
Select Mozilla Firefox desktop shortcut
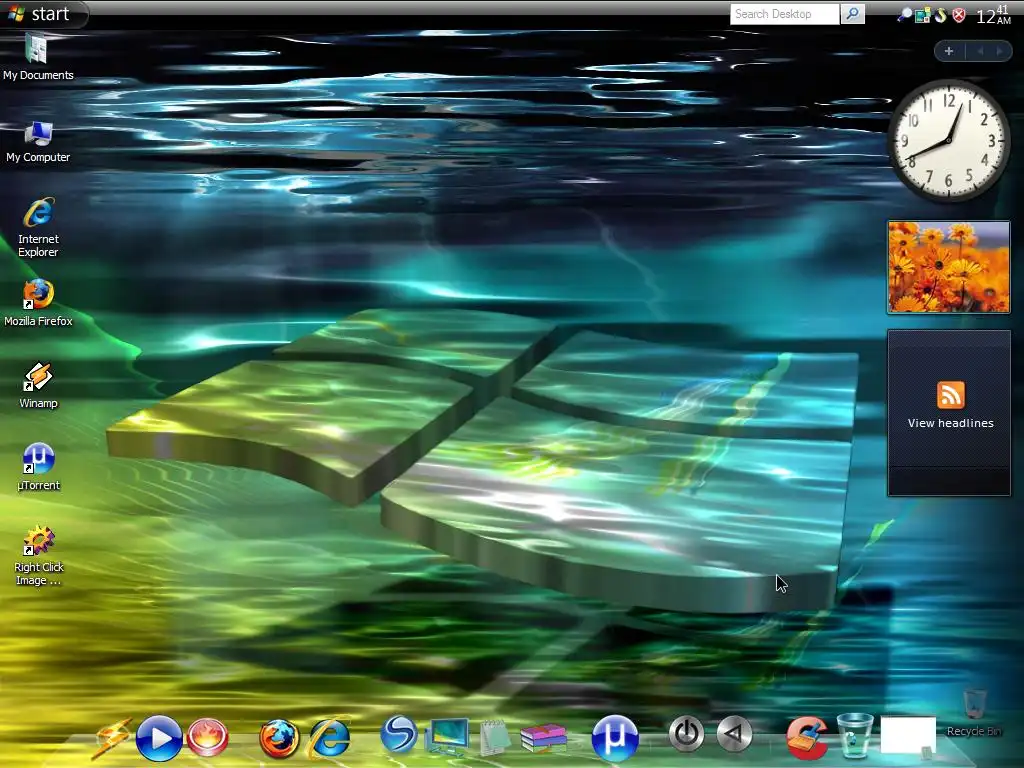(x=38, y=302)
